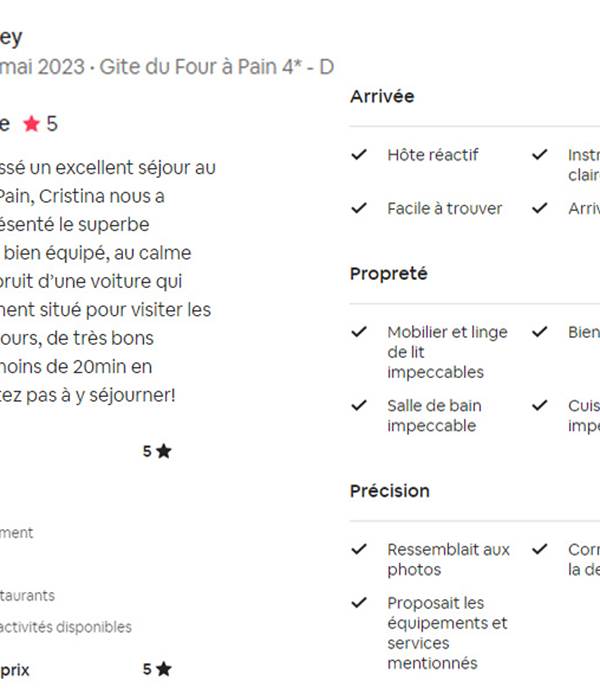Click the activités disponibles text
The width and height of the screenshot is (600, 700).
click(66, 627)
